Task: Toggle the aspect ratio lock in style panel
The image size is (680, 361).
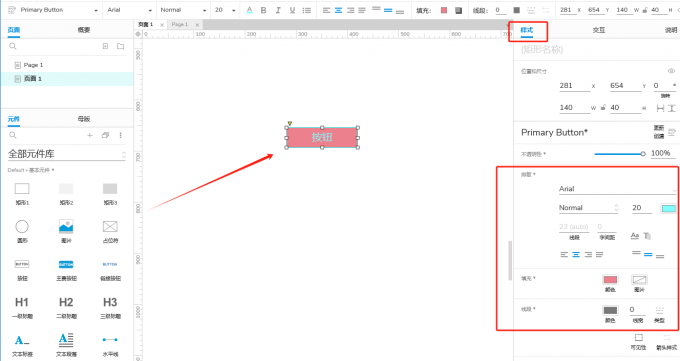Action: (x=603, y=108)
